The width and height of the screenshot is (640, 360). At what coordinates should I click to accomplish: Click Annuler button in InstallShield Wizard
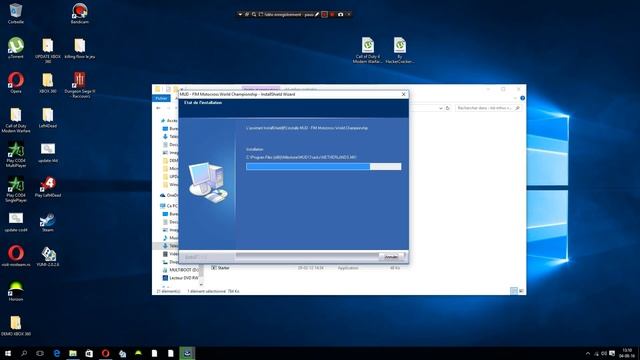point(391,257)
